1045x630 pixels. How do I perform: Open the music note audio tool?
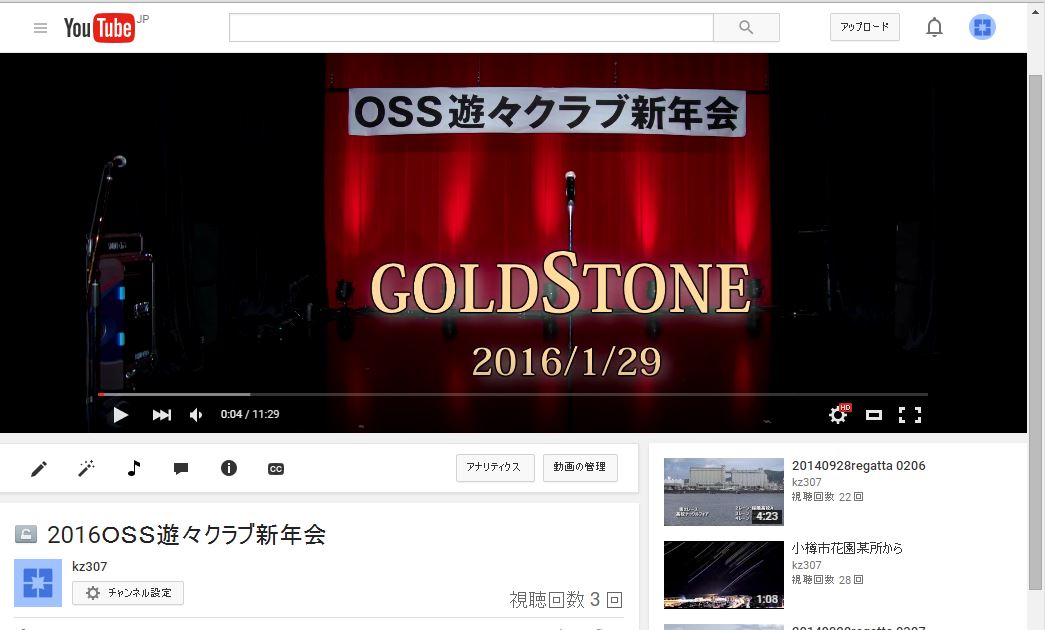click(134, 468)
